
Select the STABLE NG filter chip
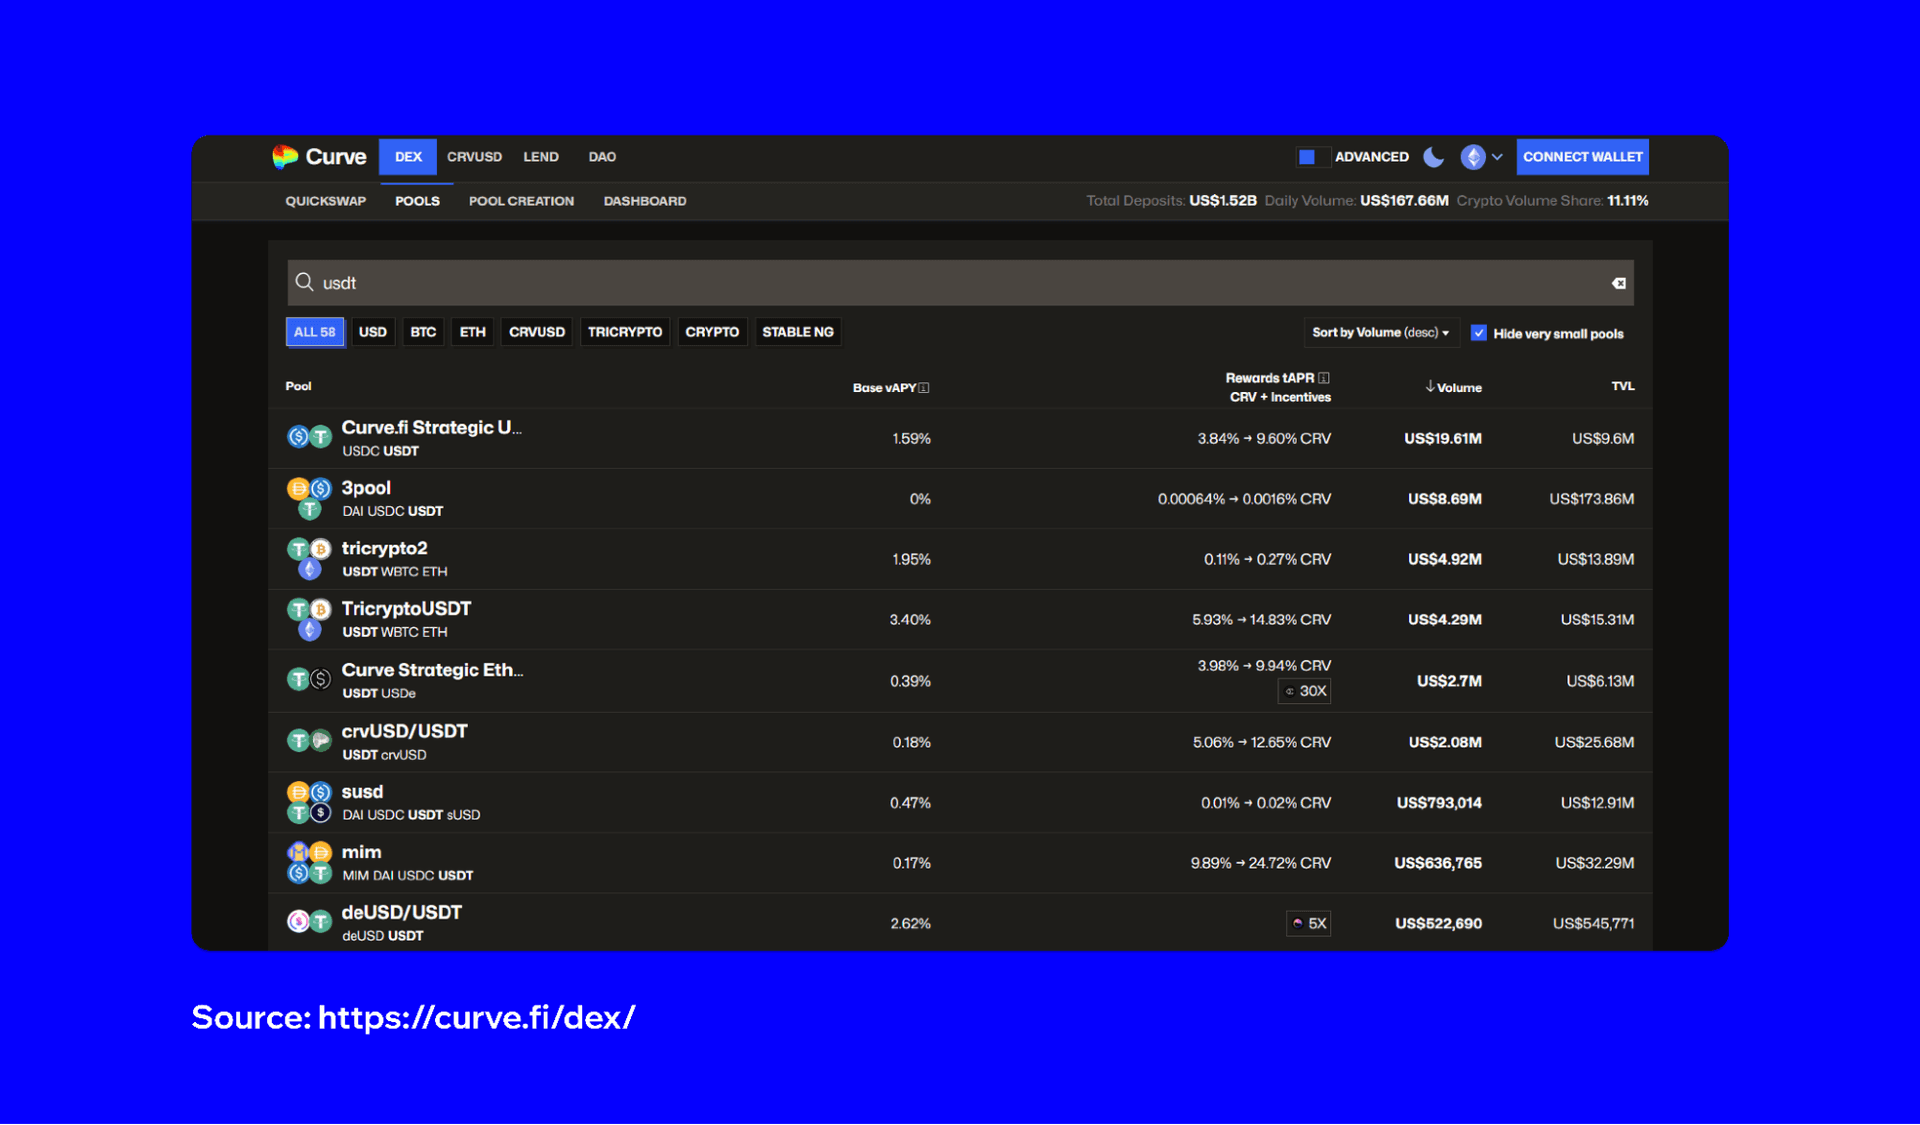pyautogui.click(x=797, y=332)
